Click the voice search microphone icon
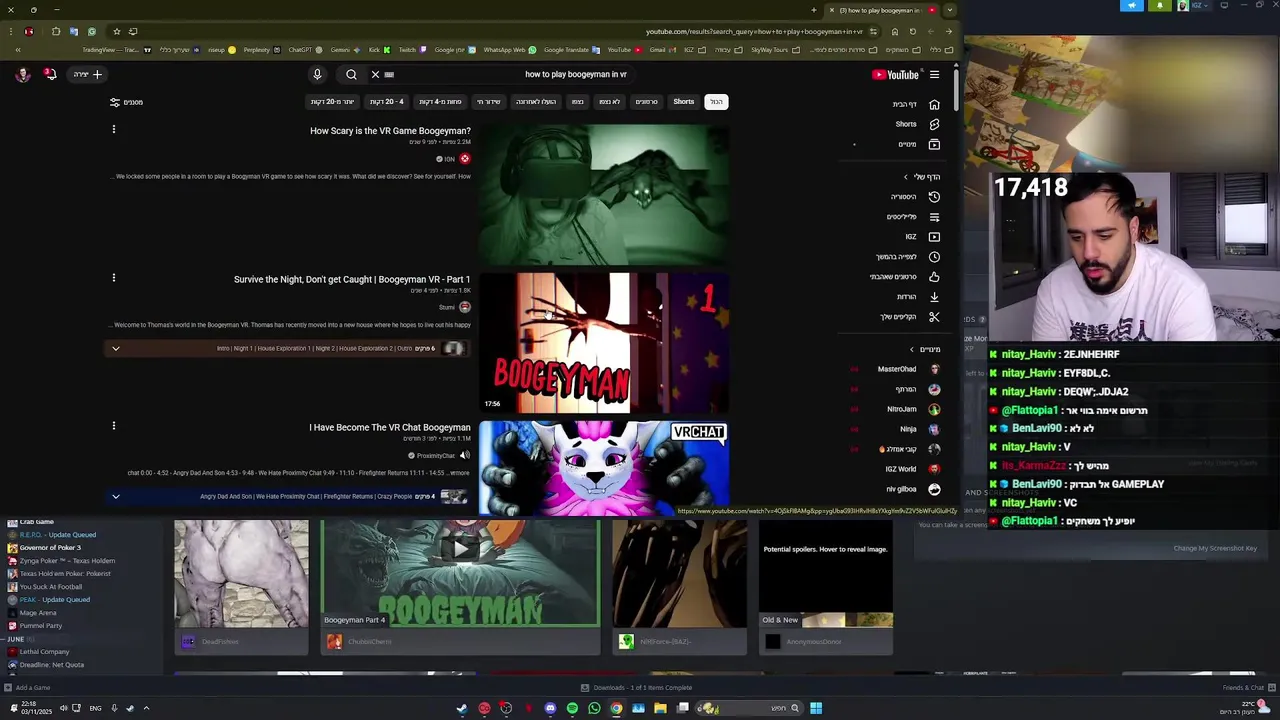Image resolution: width=1280 pixels, height=720 pixels. pyautogui.click(x=317, y=74)
